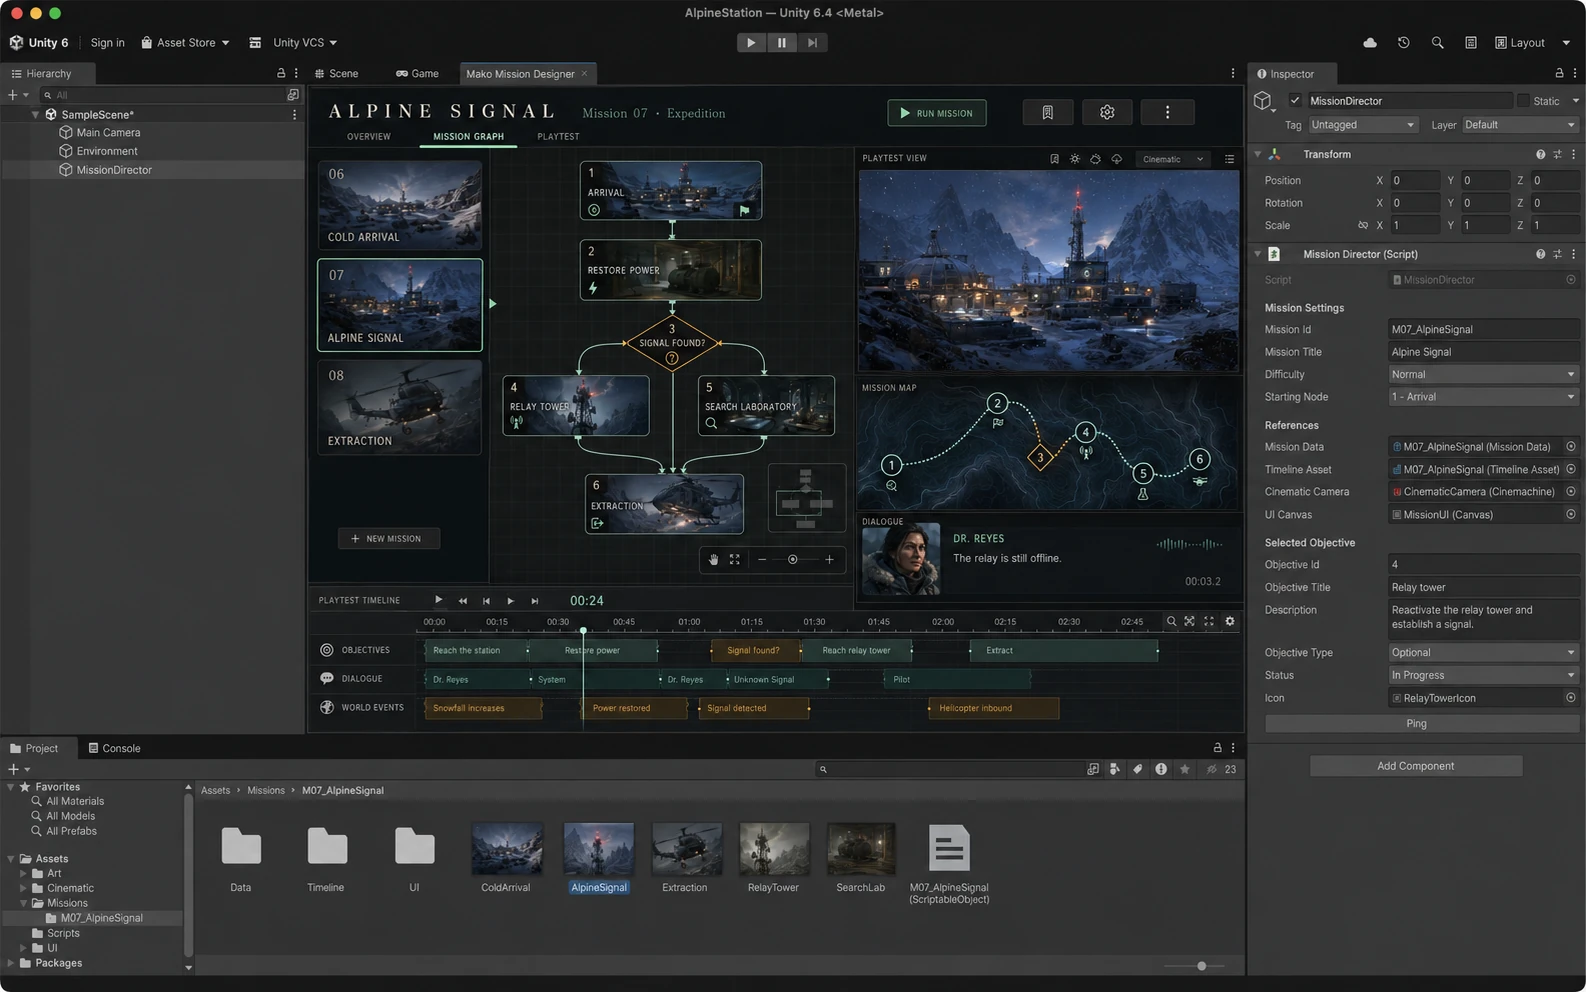
Task: Open the Layer dropdown showing Default
Action: click(x=1520, y=125)
